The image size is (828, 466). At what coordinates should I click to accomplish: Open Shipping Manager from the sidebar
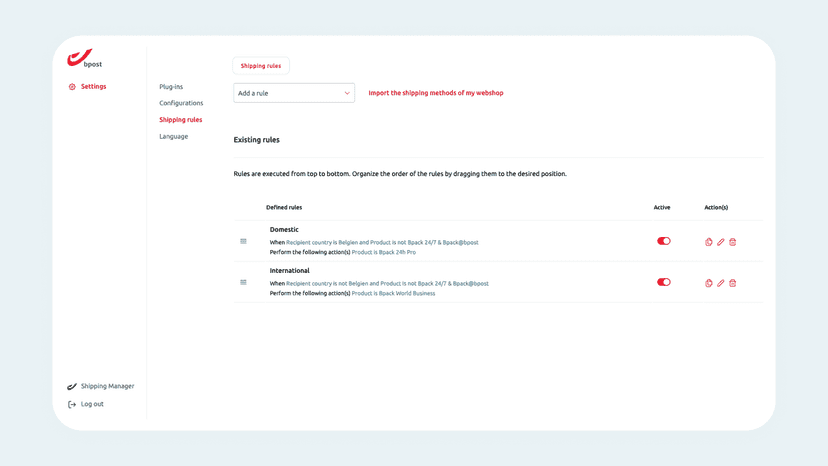point(107,386)
